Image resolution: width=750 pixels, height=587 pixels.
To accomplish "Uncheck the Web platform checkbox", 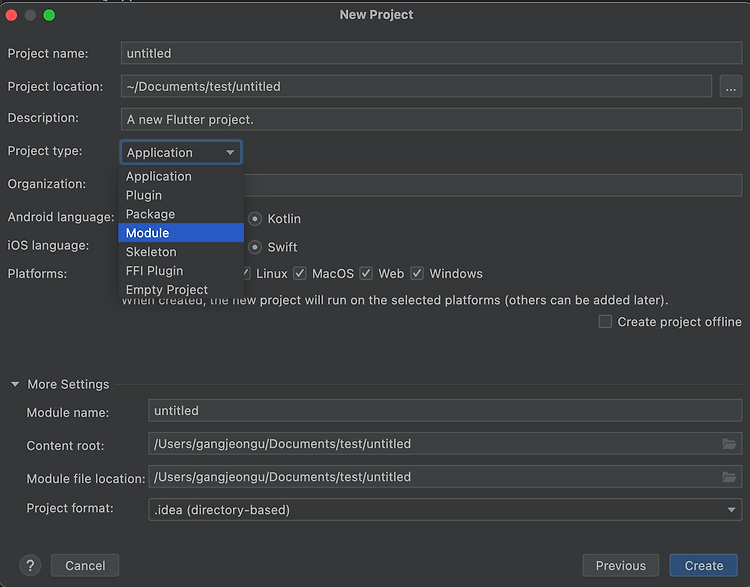I will 366,274.
